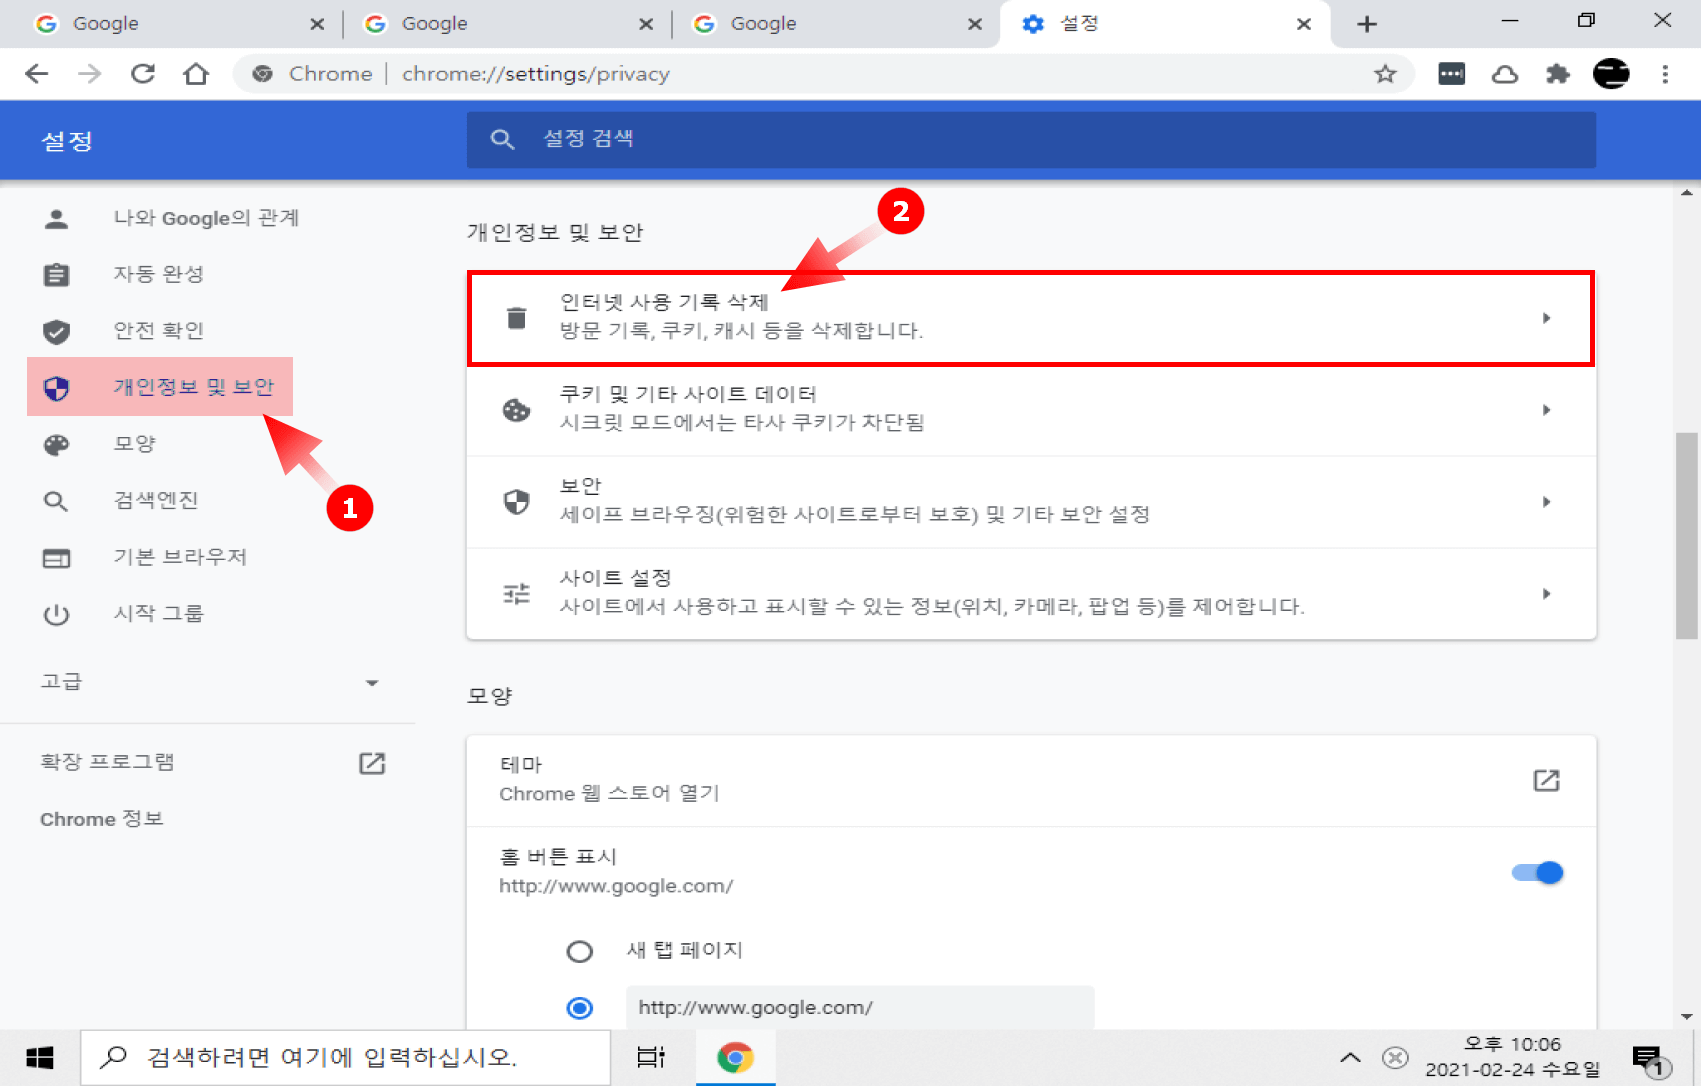This screenshot has width=1701, height=1086.
Task: Click the dark square extension icon with dots
Action: pyautogui.click(x=1451, y=73)
